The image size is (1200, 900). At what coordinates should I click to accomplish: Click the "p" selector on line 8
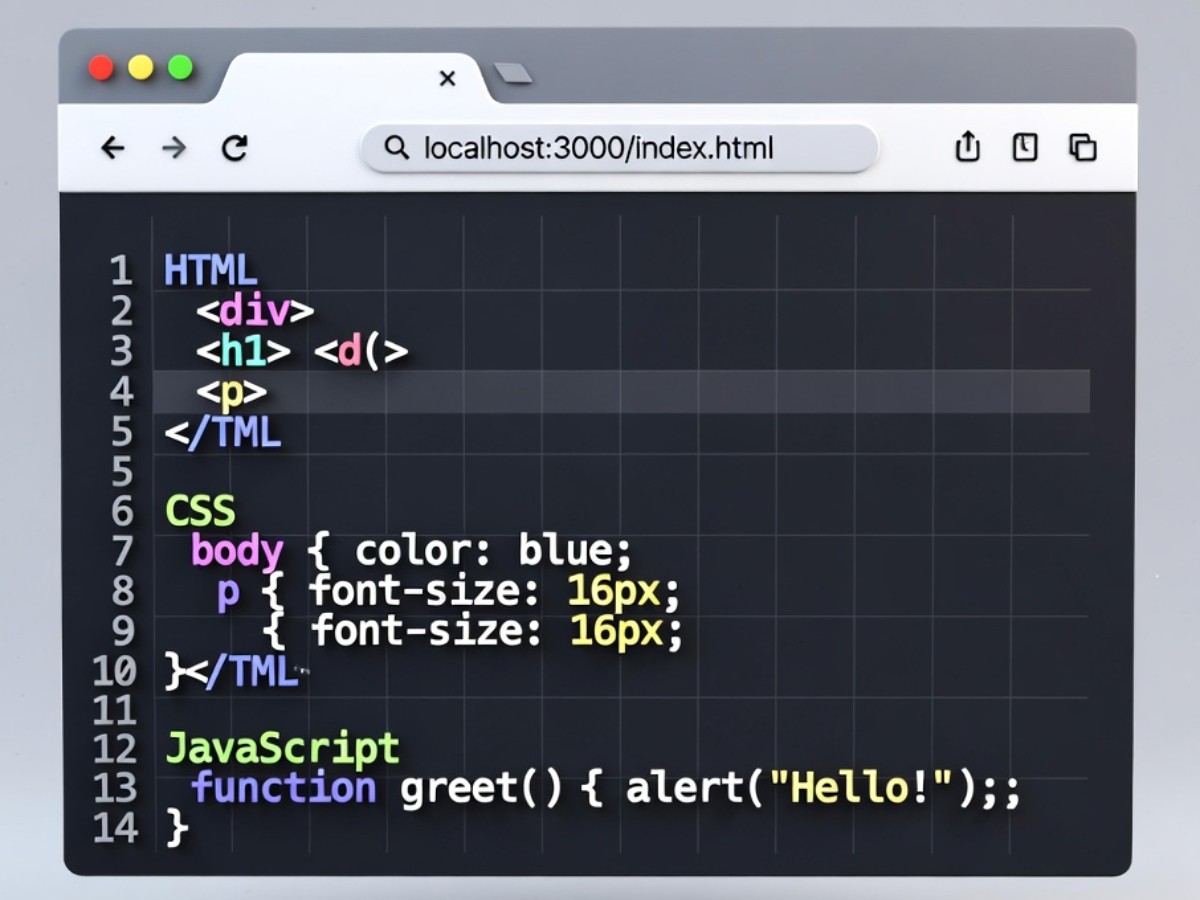[228, 593]
